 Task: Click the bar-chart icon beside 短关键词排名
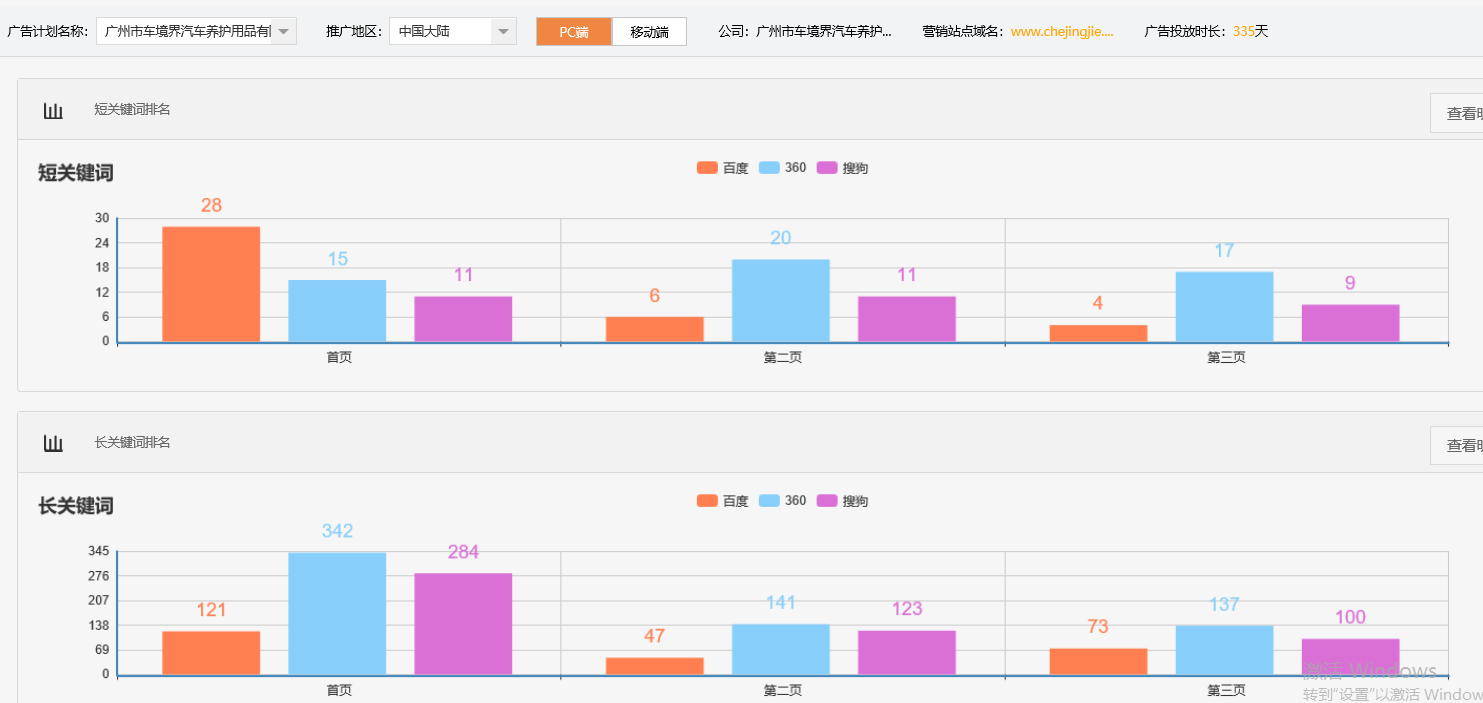click(53, 110)
